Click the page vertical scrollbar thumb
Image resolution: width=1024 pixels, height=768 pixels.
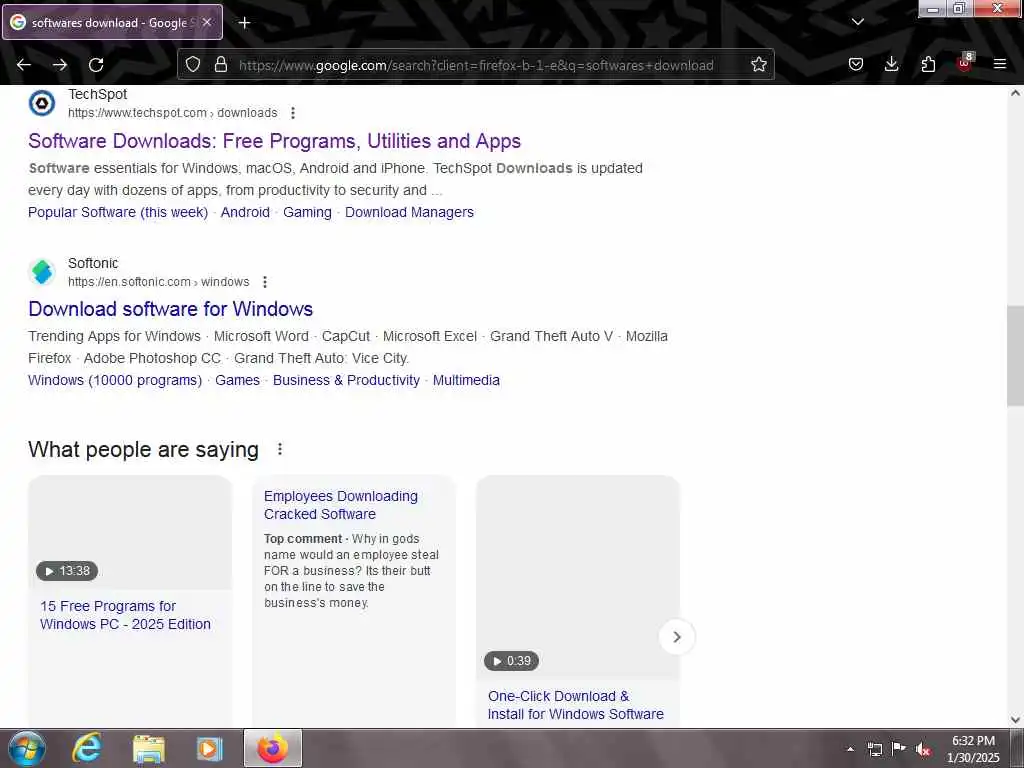[x=1015, y=356]
